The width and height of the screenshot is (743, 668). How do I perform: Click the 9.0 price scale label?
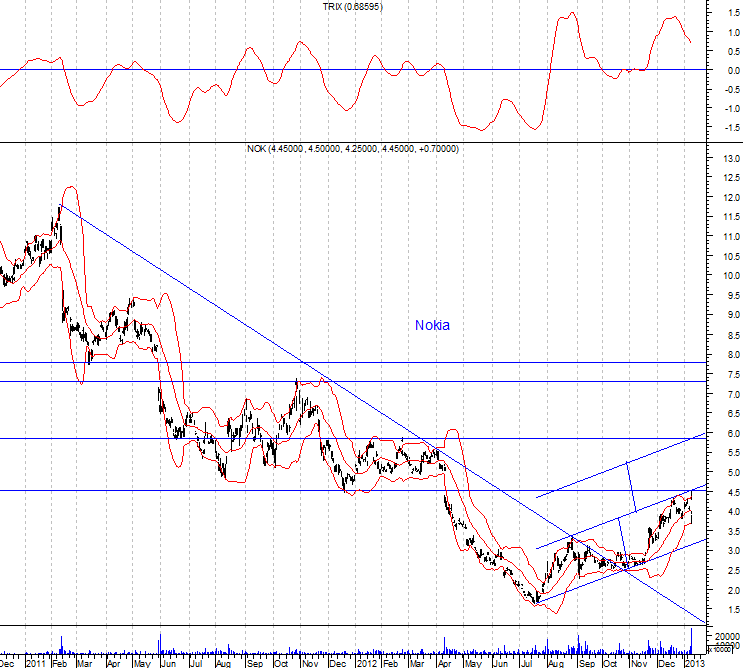tap(734, 315)
